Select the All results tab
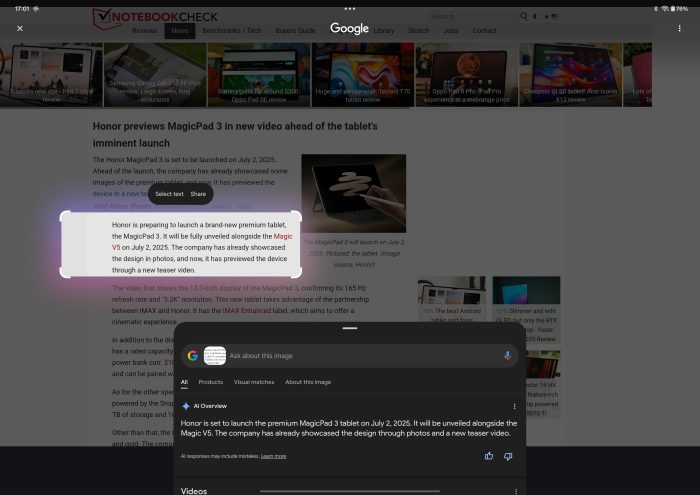Screen dimensions: 700x495 [184, 382]
